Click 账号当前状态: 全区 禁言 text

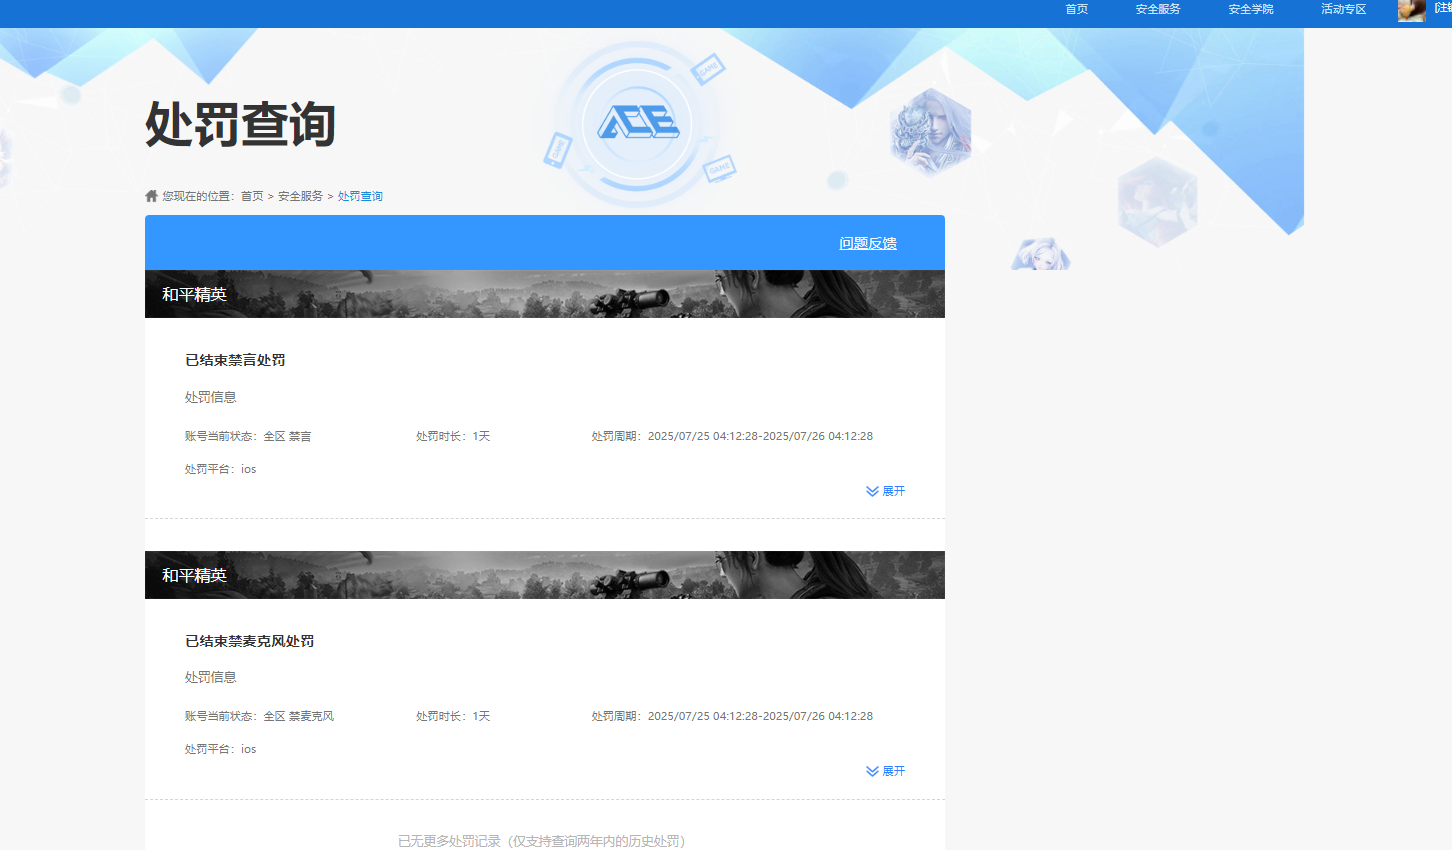(x=248, y=436)
